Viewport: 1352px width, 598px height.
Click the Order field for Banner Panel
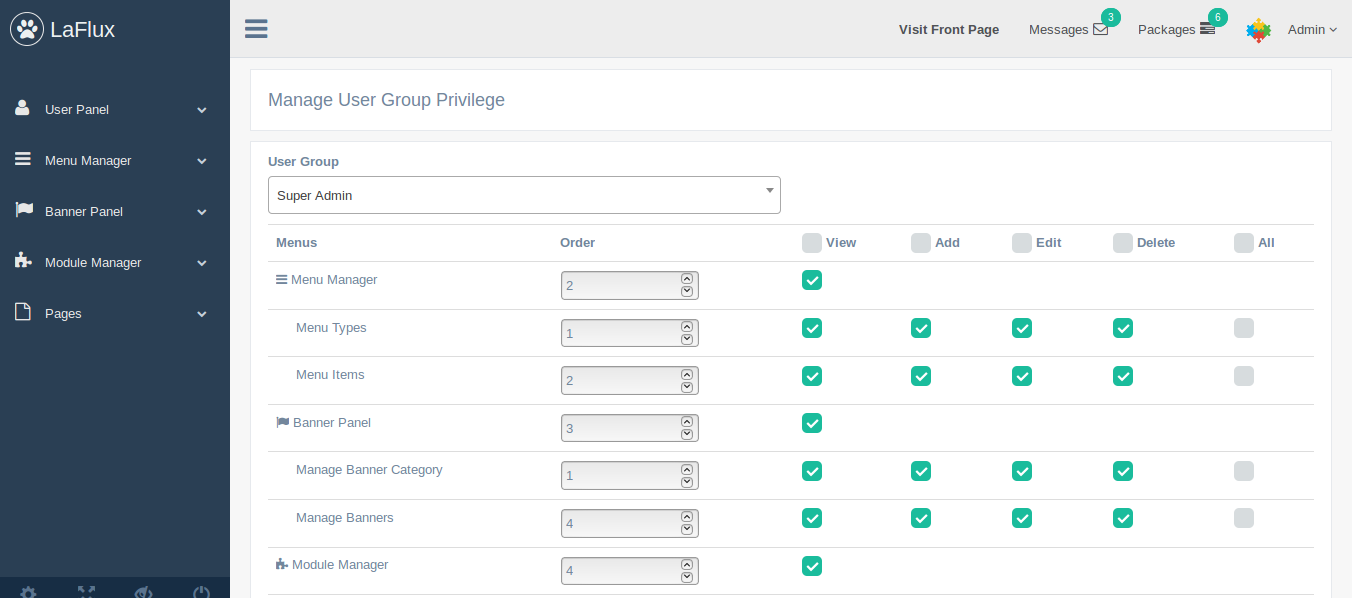tap(620, 428)
